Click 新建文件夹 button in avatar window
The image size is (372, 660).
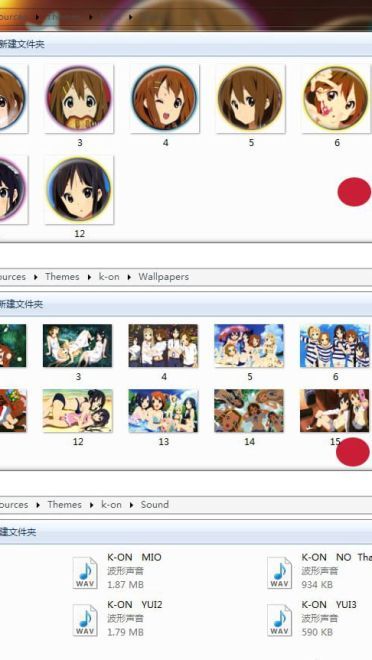22,44
